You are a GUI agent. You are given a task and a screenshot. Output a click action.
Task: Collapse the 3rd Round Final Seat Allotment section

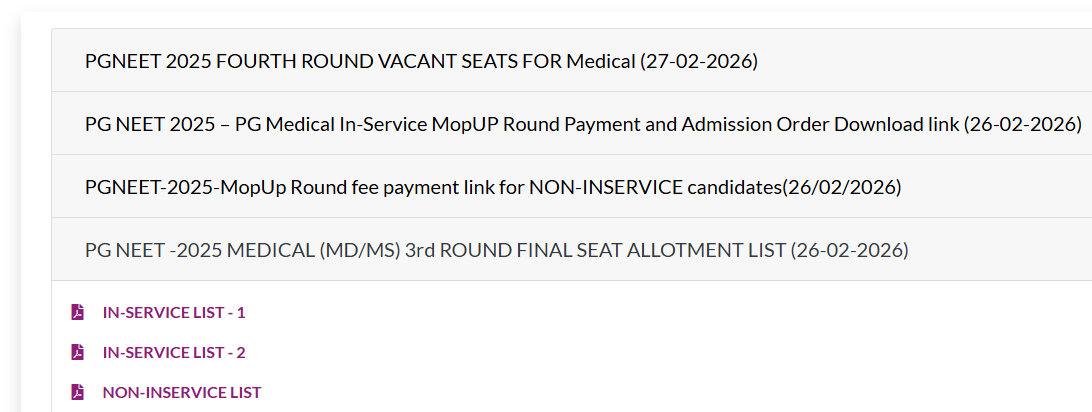point(496,250)
